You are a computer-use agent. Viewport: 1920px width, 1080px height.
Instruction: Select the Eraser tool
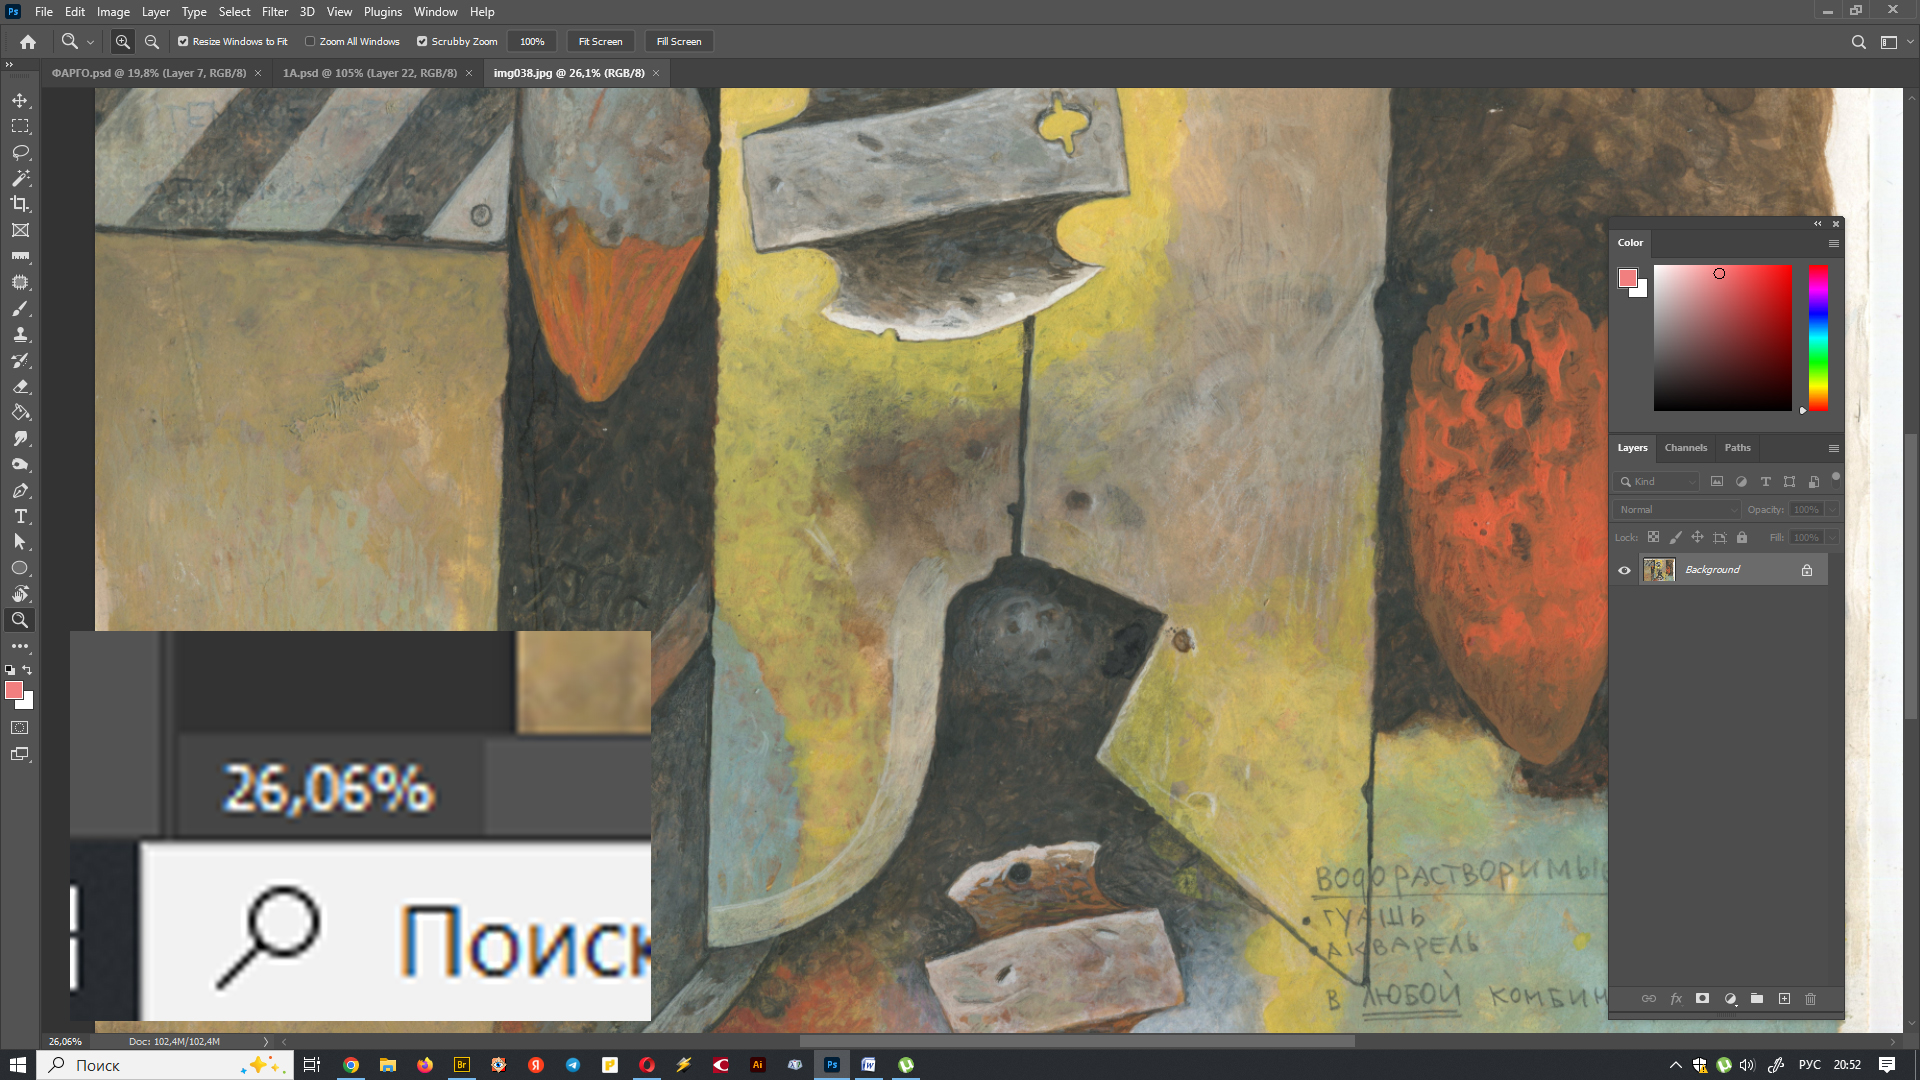pyautogui.click(x=20, y=386)
